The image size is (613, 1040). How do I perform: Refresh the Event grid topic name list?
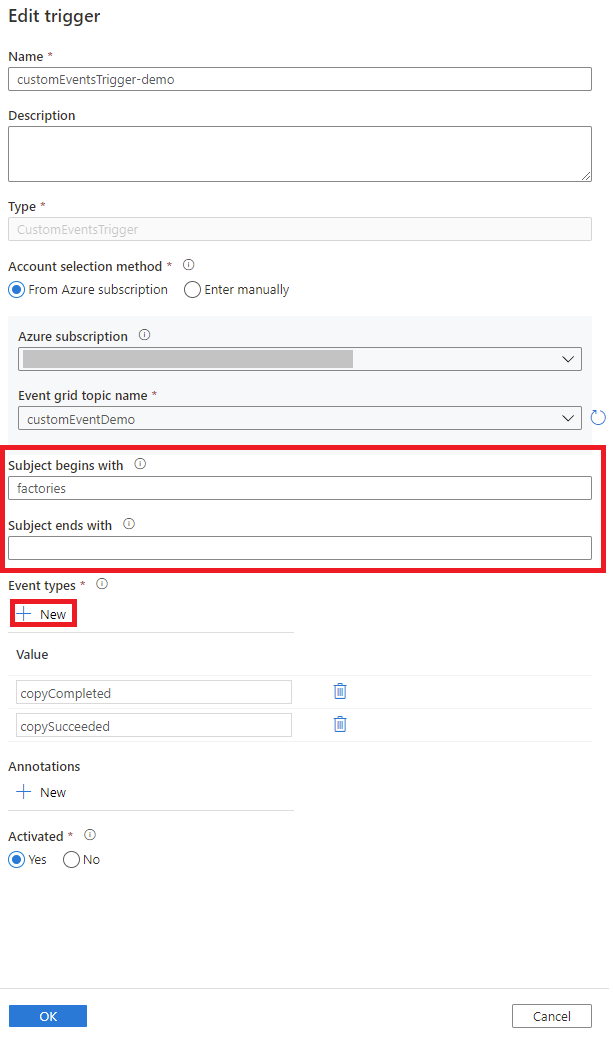pos(598,417)
